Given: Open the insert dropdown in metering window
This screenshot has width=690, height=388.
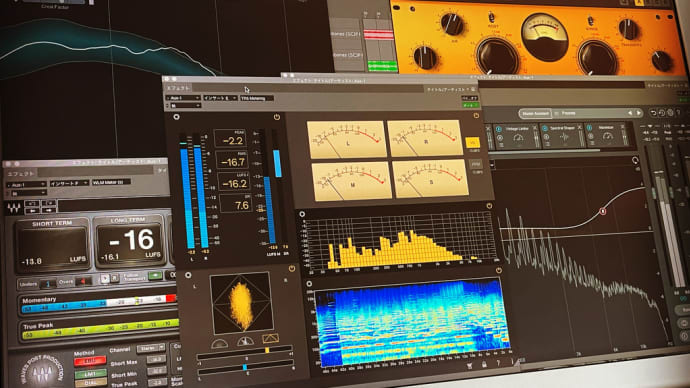Looking at the screenshot, I should tap(220, 98).
